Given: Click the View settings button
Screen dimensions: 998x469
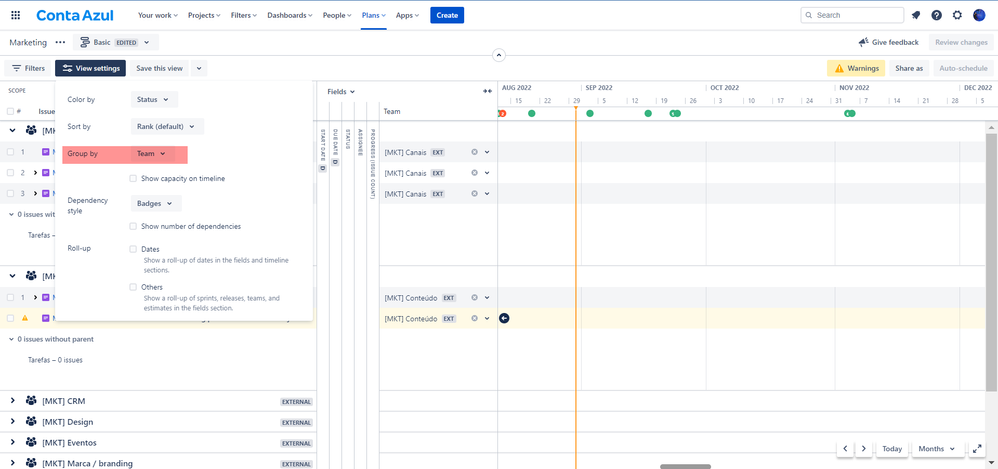Looking at the screenshot, I should coord(90,68).
